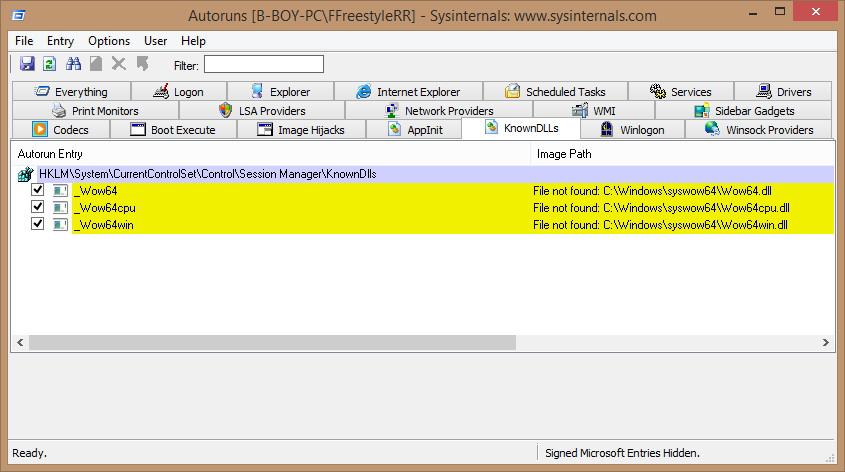Switch to the LSA Providers tab
845x472 pixels.
coord(262,111)
